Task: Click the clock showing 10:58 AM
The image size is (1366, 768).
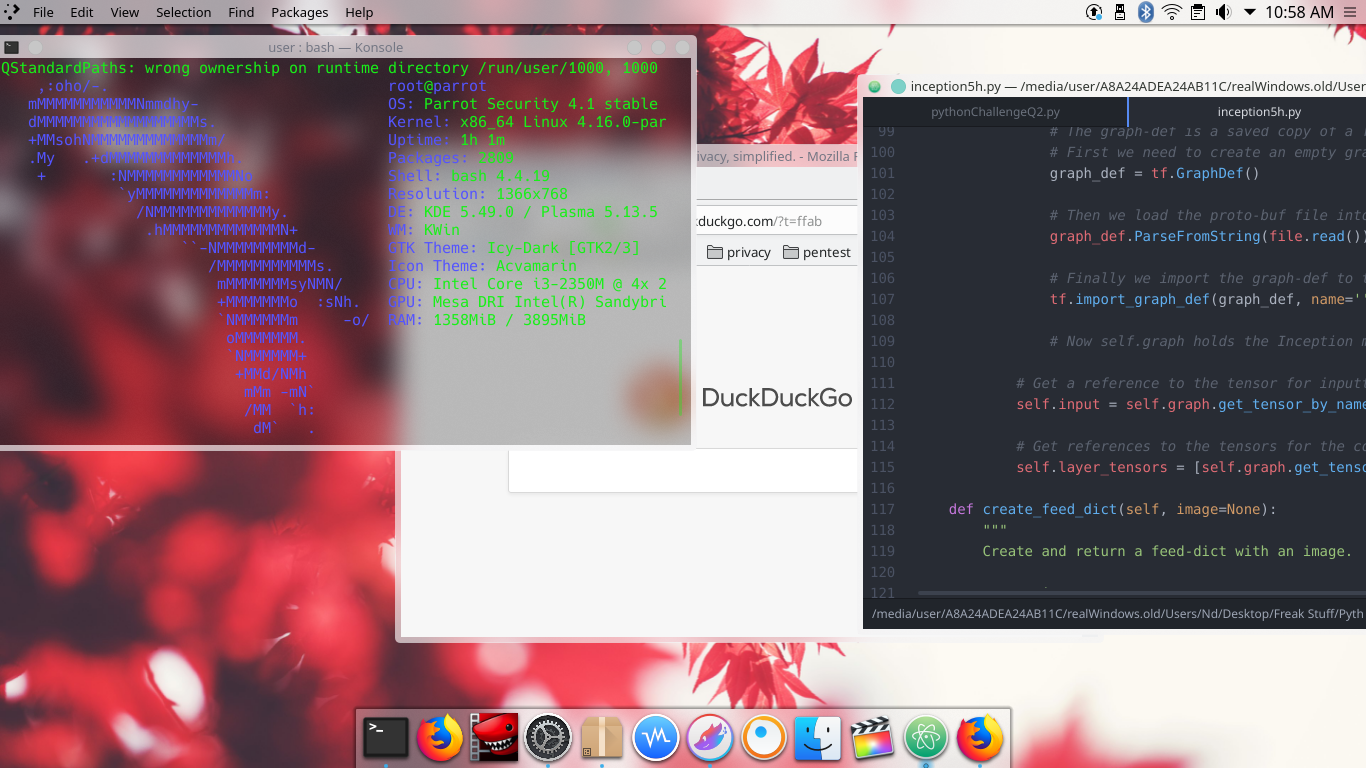Action: point(1299,12)
